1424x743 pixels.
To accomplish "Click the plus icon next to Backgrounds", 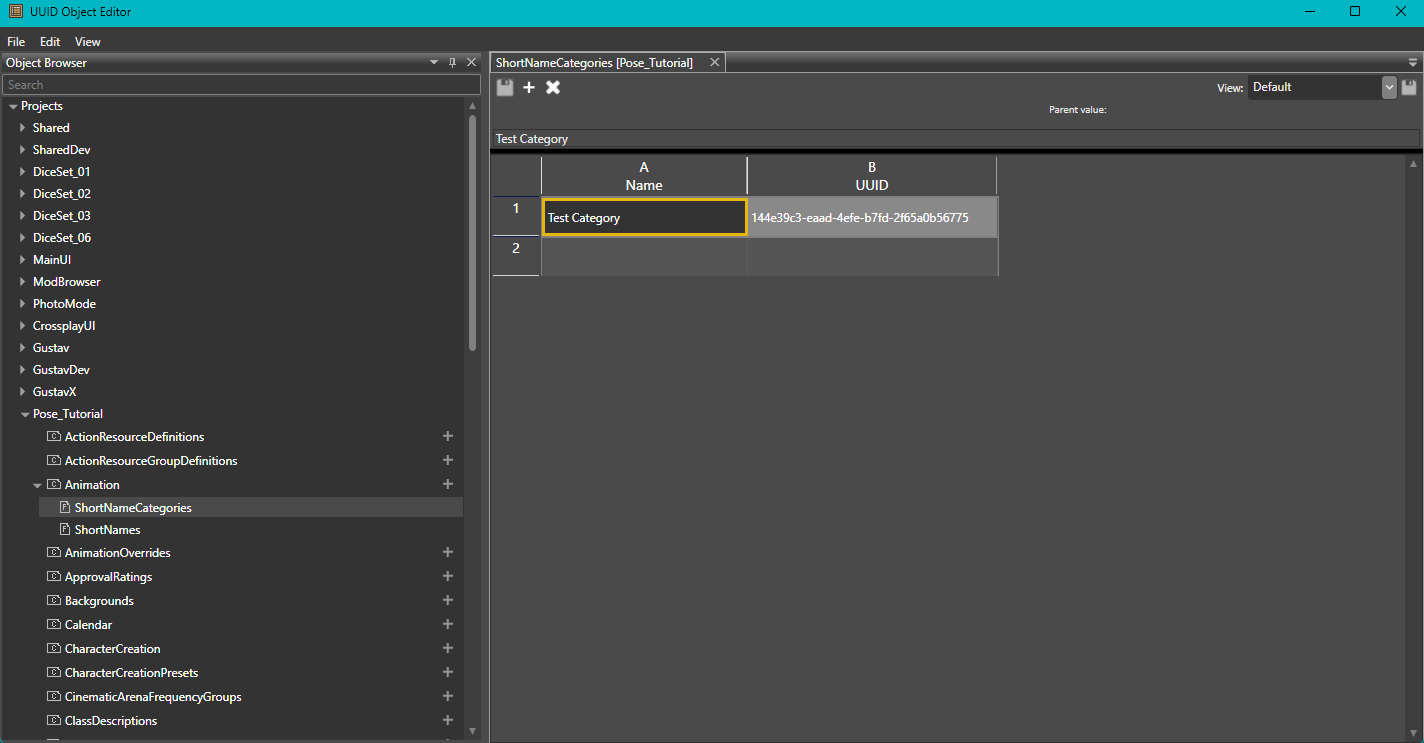I will pyautogui.click(x=448, y=600).
